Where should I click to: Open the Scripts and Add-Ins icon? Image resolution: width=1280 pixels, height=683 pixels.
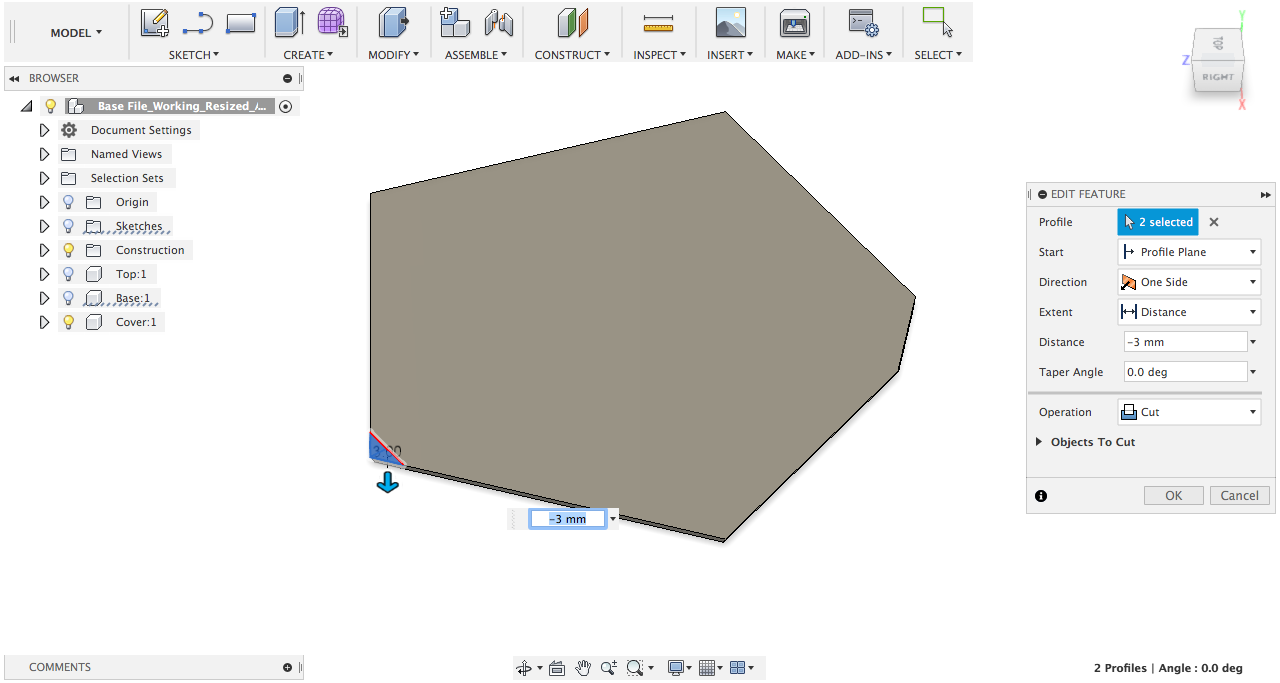[863, 23]
